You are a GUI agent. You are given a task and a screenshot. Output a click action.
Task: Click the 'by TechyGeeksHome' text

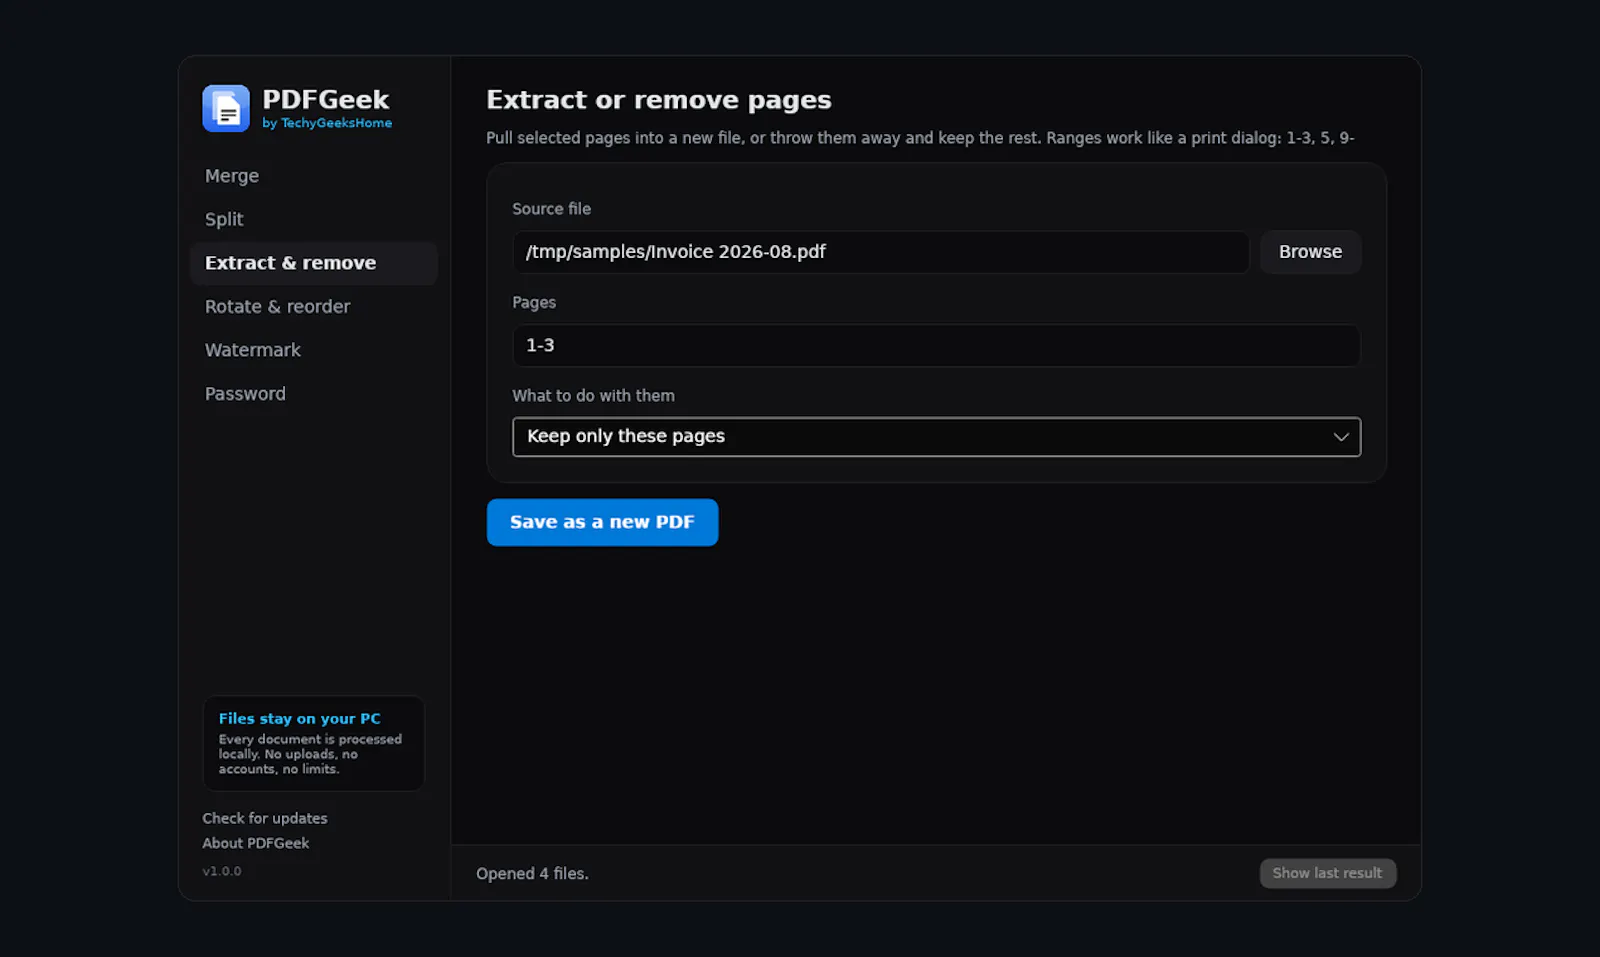click(x=327, y=123)
